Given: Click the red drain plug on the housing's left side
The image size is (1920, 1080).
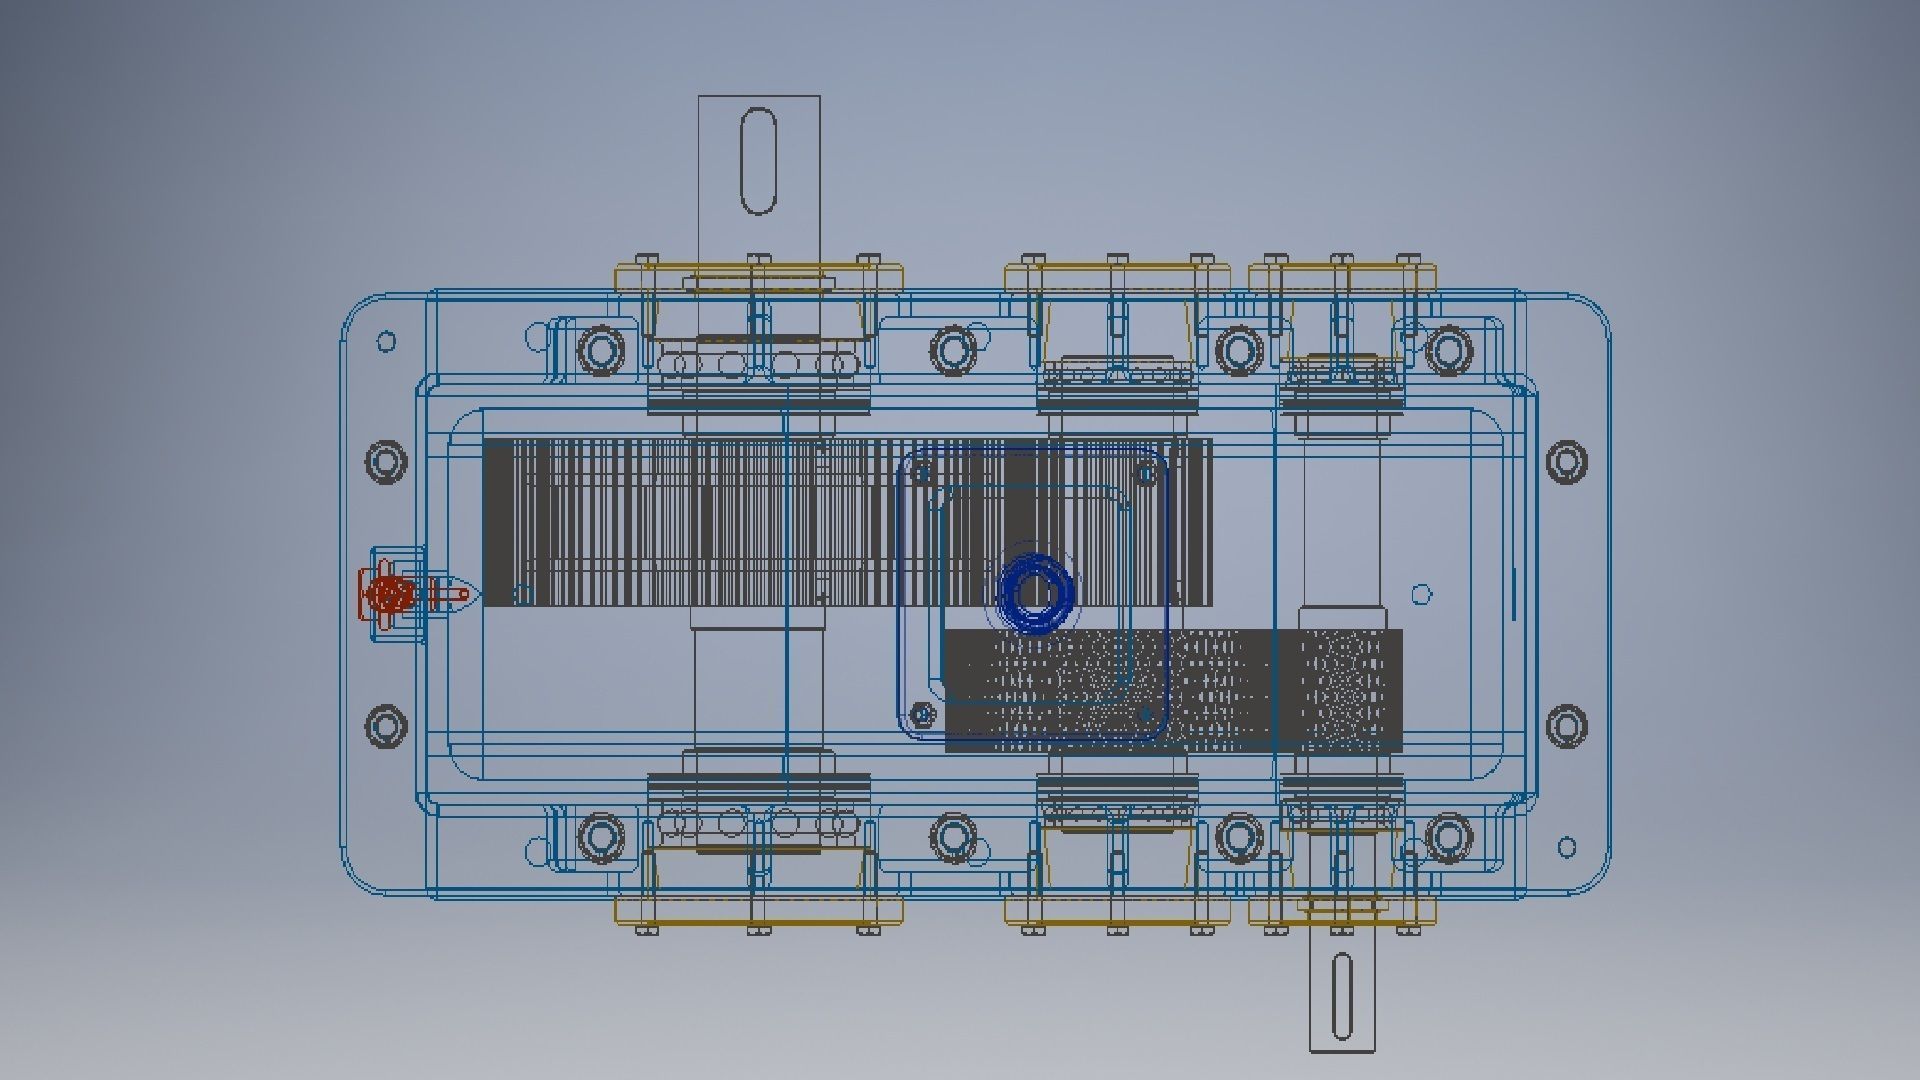Looking at the screenshot, I should pos(388,595).
